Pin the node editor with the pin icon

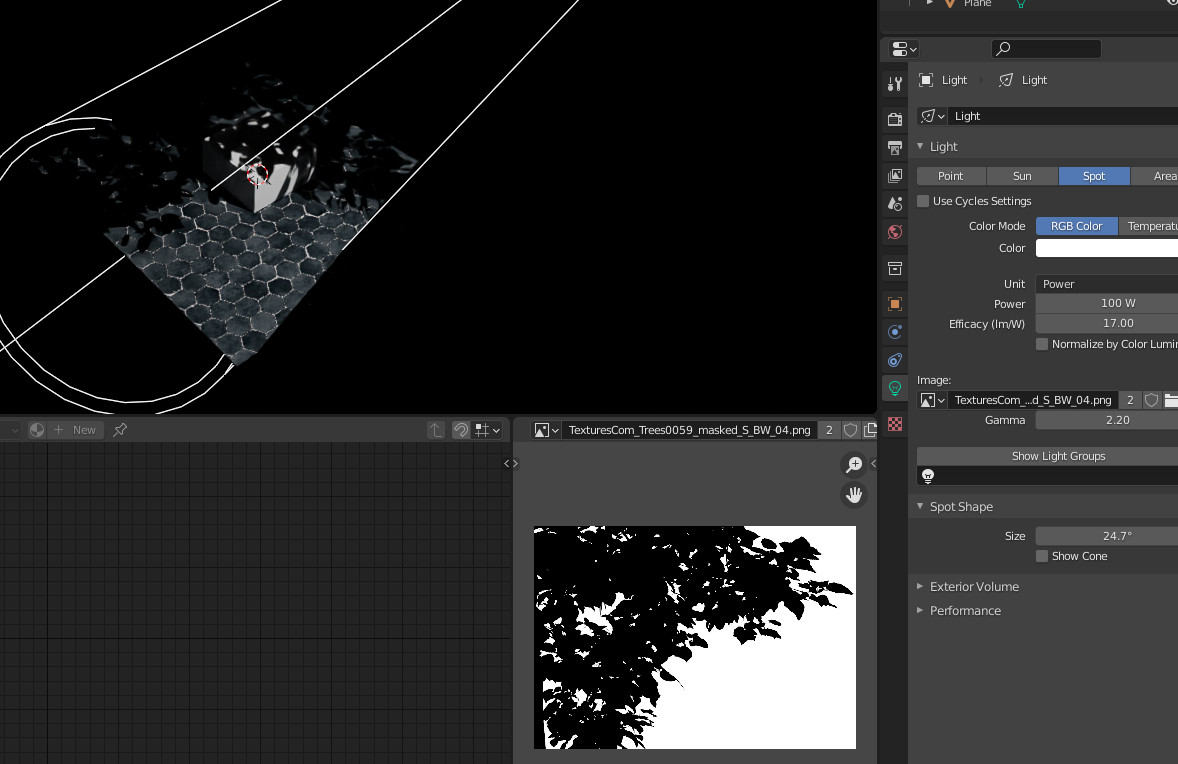(120, 430)
